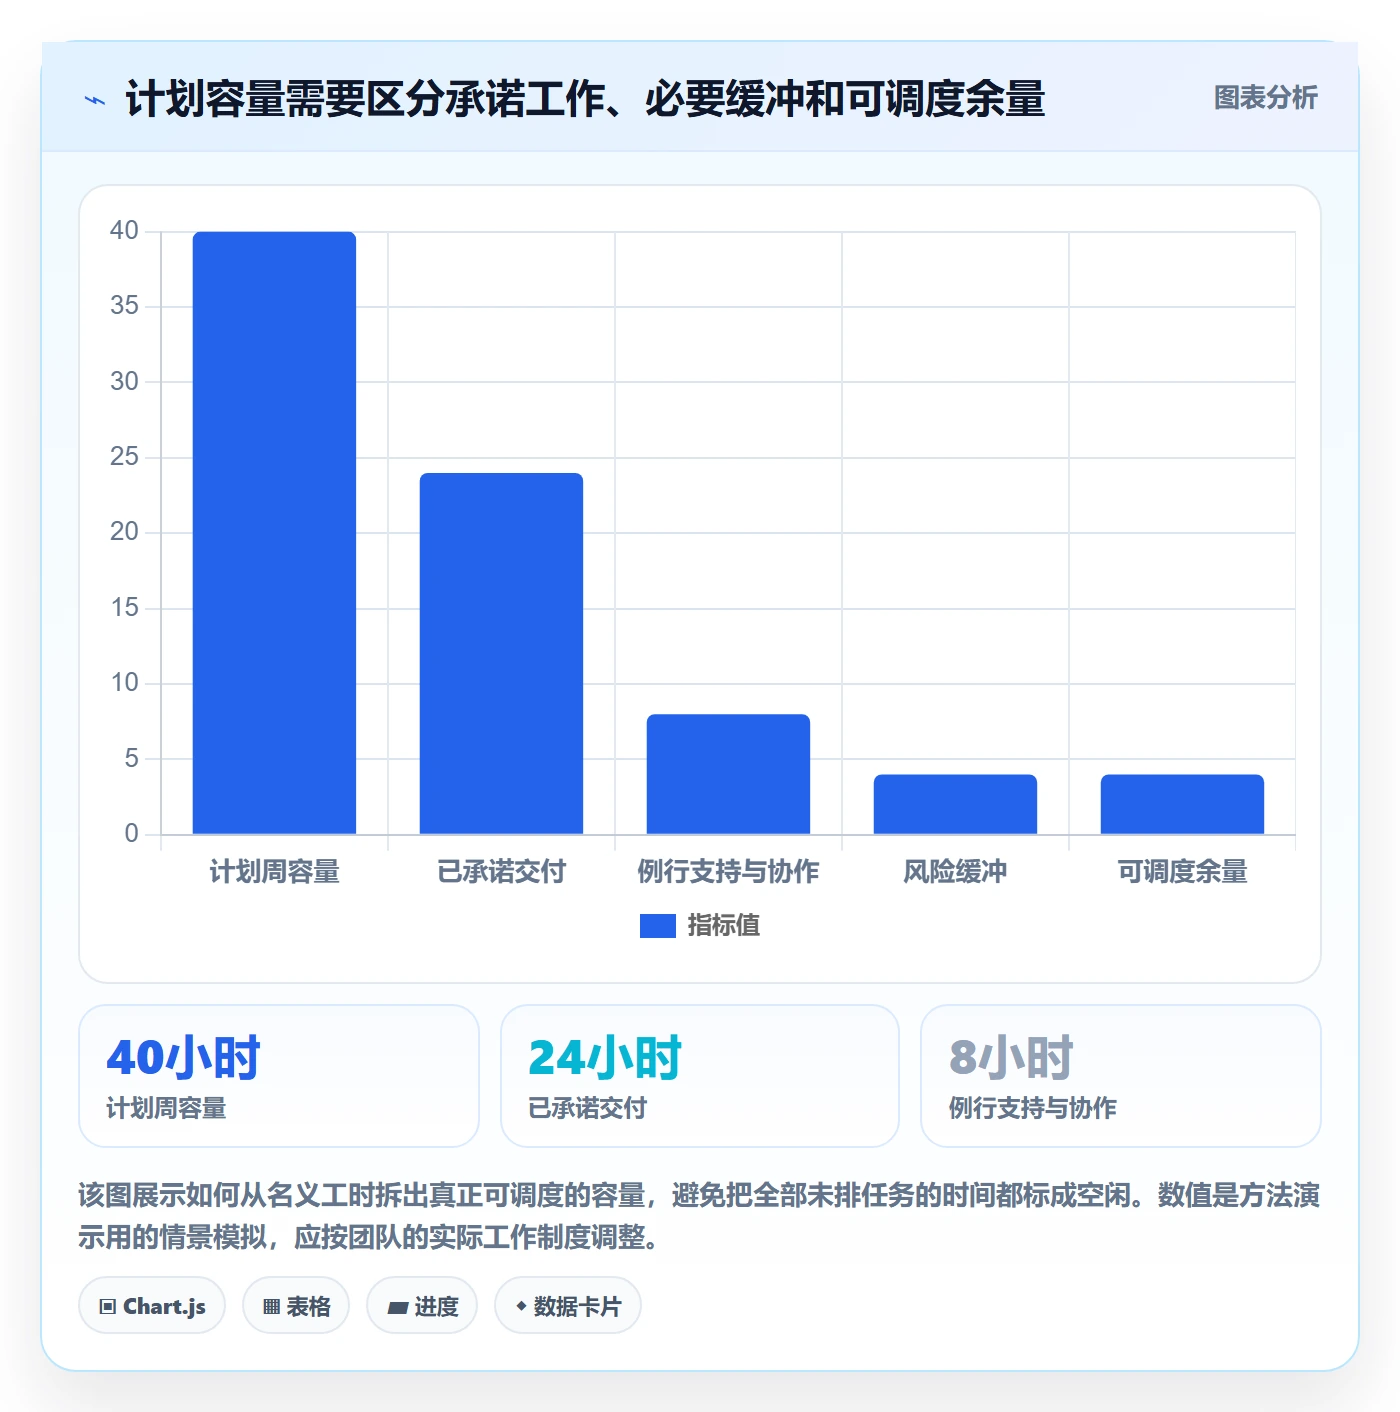The image size is (1400, 1412).
Task: Click the Chart.js tag chip
Action: [x=152, y=1305]
